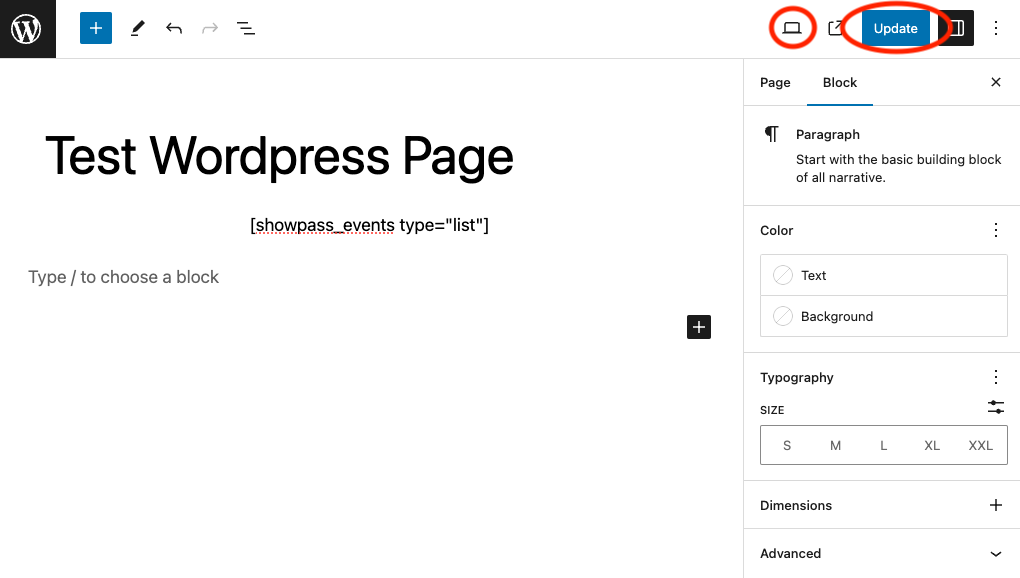View page in new tab icon

[x=835, y=28]
